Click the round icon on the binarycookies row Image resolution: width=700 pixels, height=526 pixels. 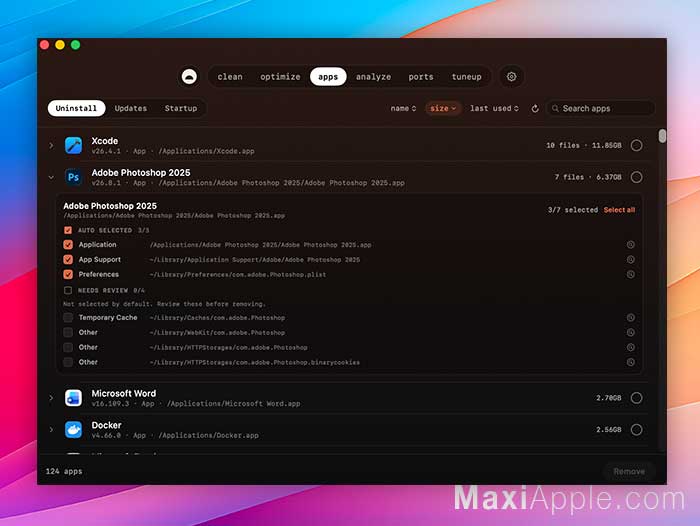pos(631,362)
